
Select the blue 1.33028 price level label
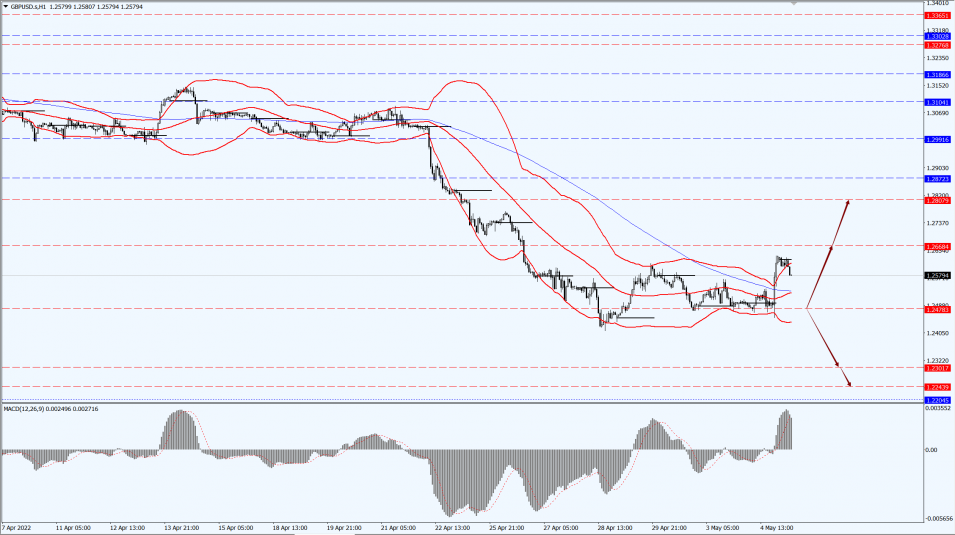point(938,36)
